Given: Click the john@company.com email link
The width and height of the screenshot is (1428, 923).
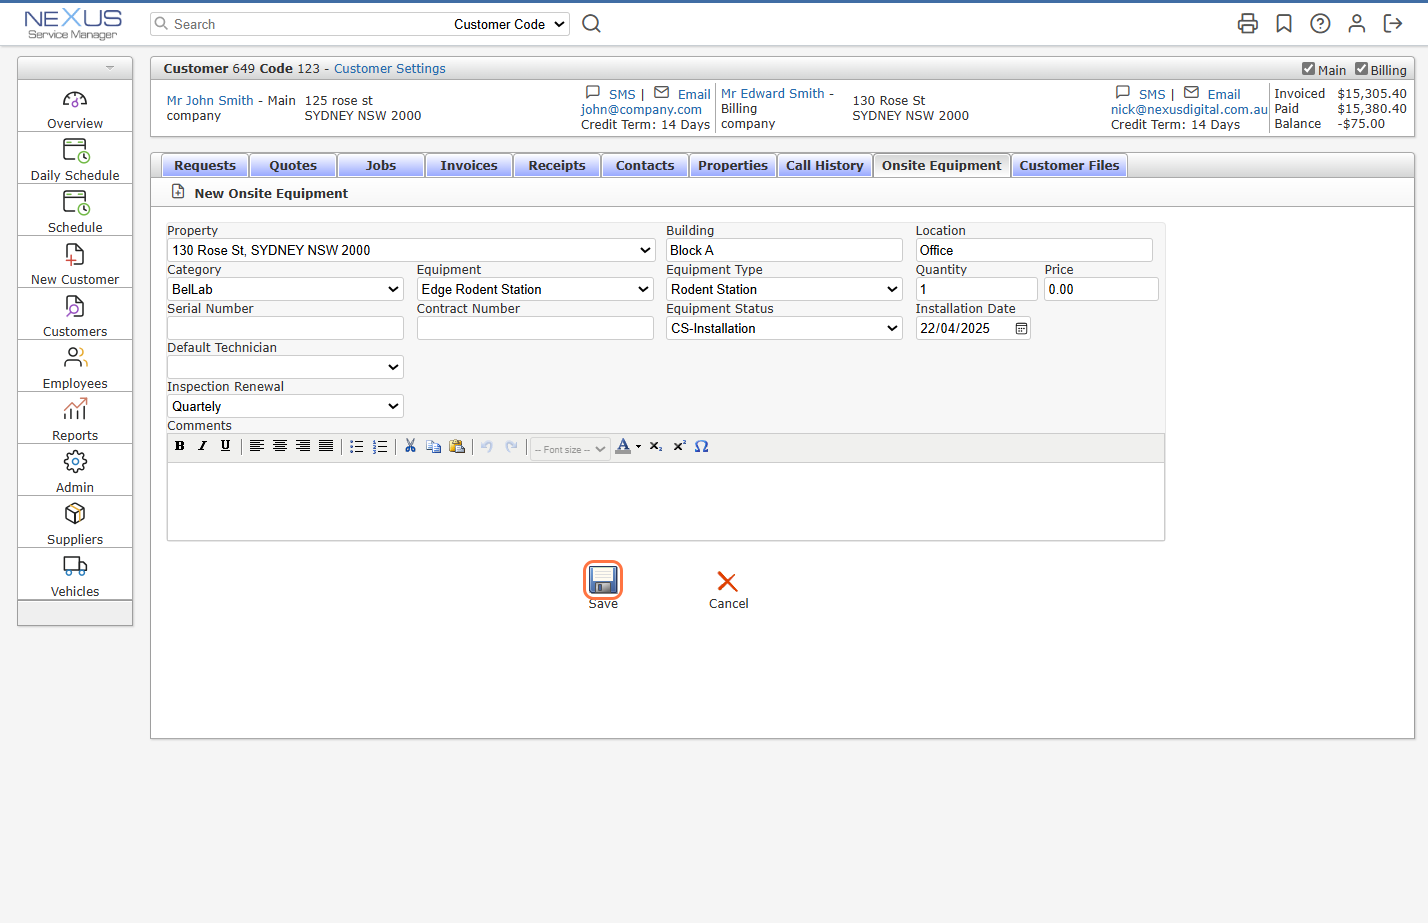Looking at the screenshot, I should 641,110.
